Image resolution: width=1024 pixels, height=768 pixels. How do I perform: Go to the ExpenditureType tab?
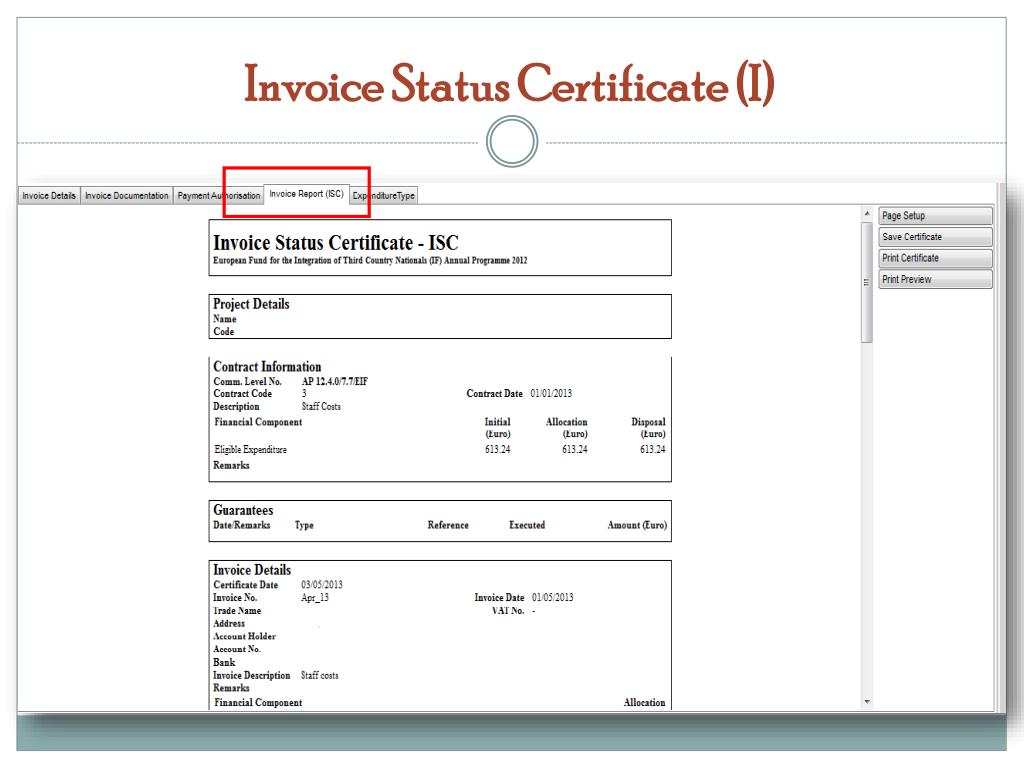click(x=383, y=195)
